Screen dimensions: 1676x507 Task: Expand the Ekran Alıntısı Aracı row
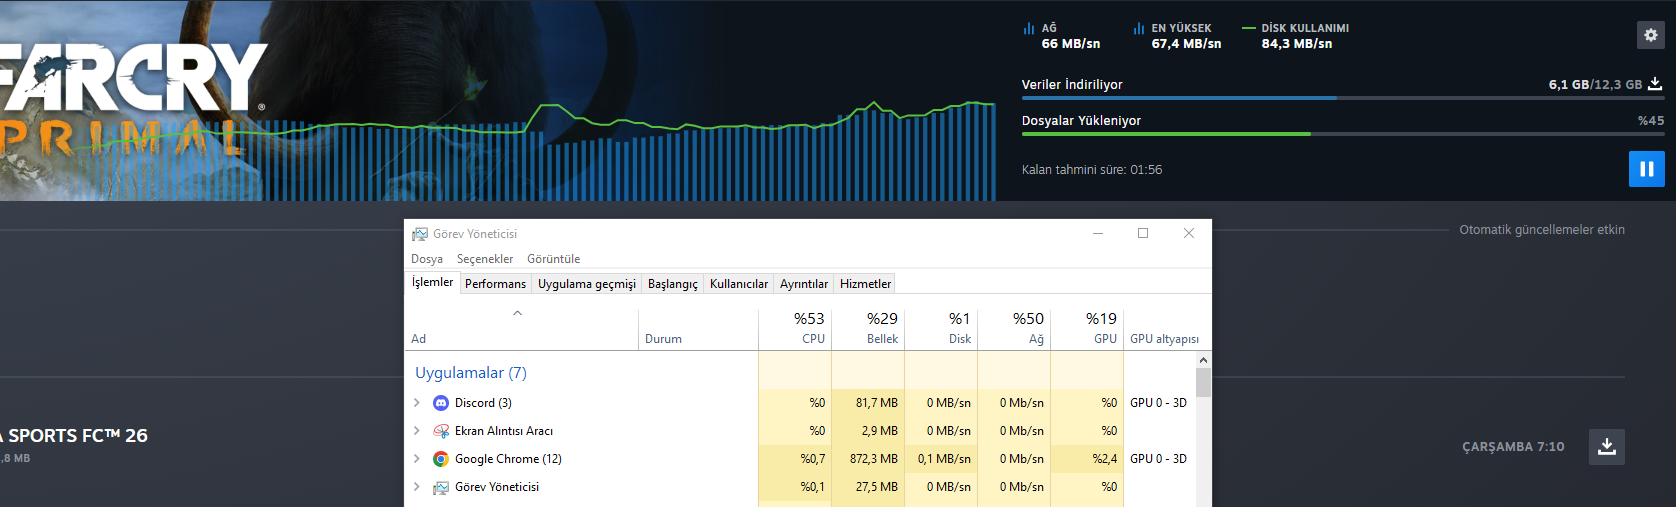pyautogui.click(x=417, y=431)
